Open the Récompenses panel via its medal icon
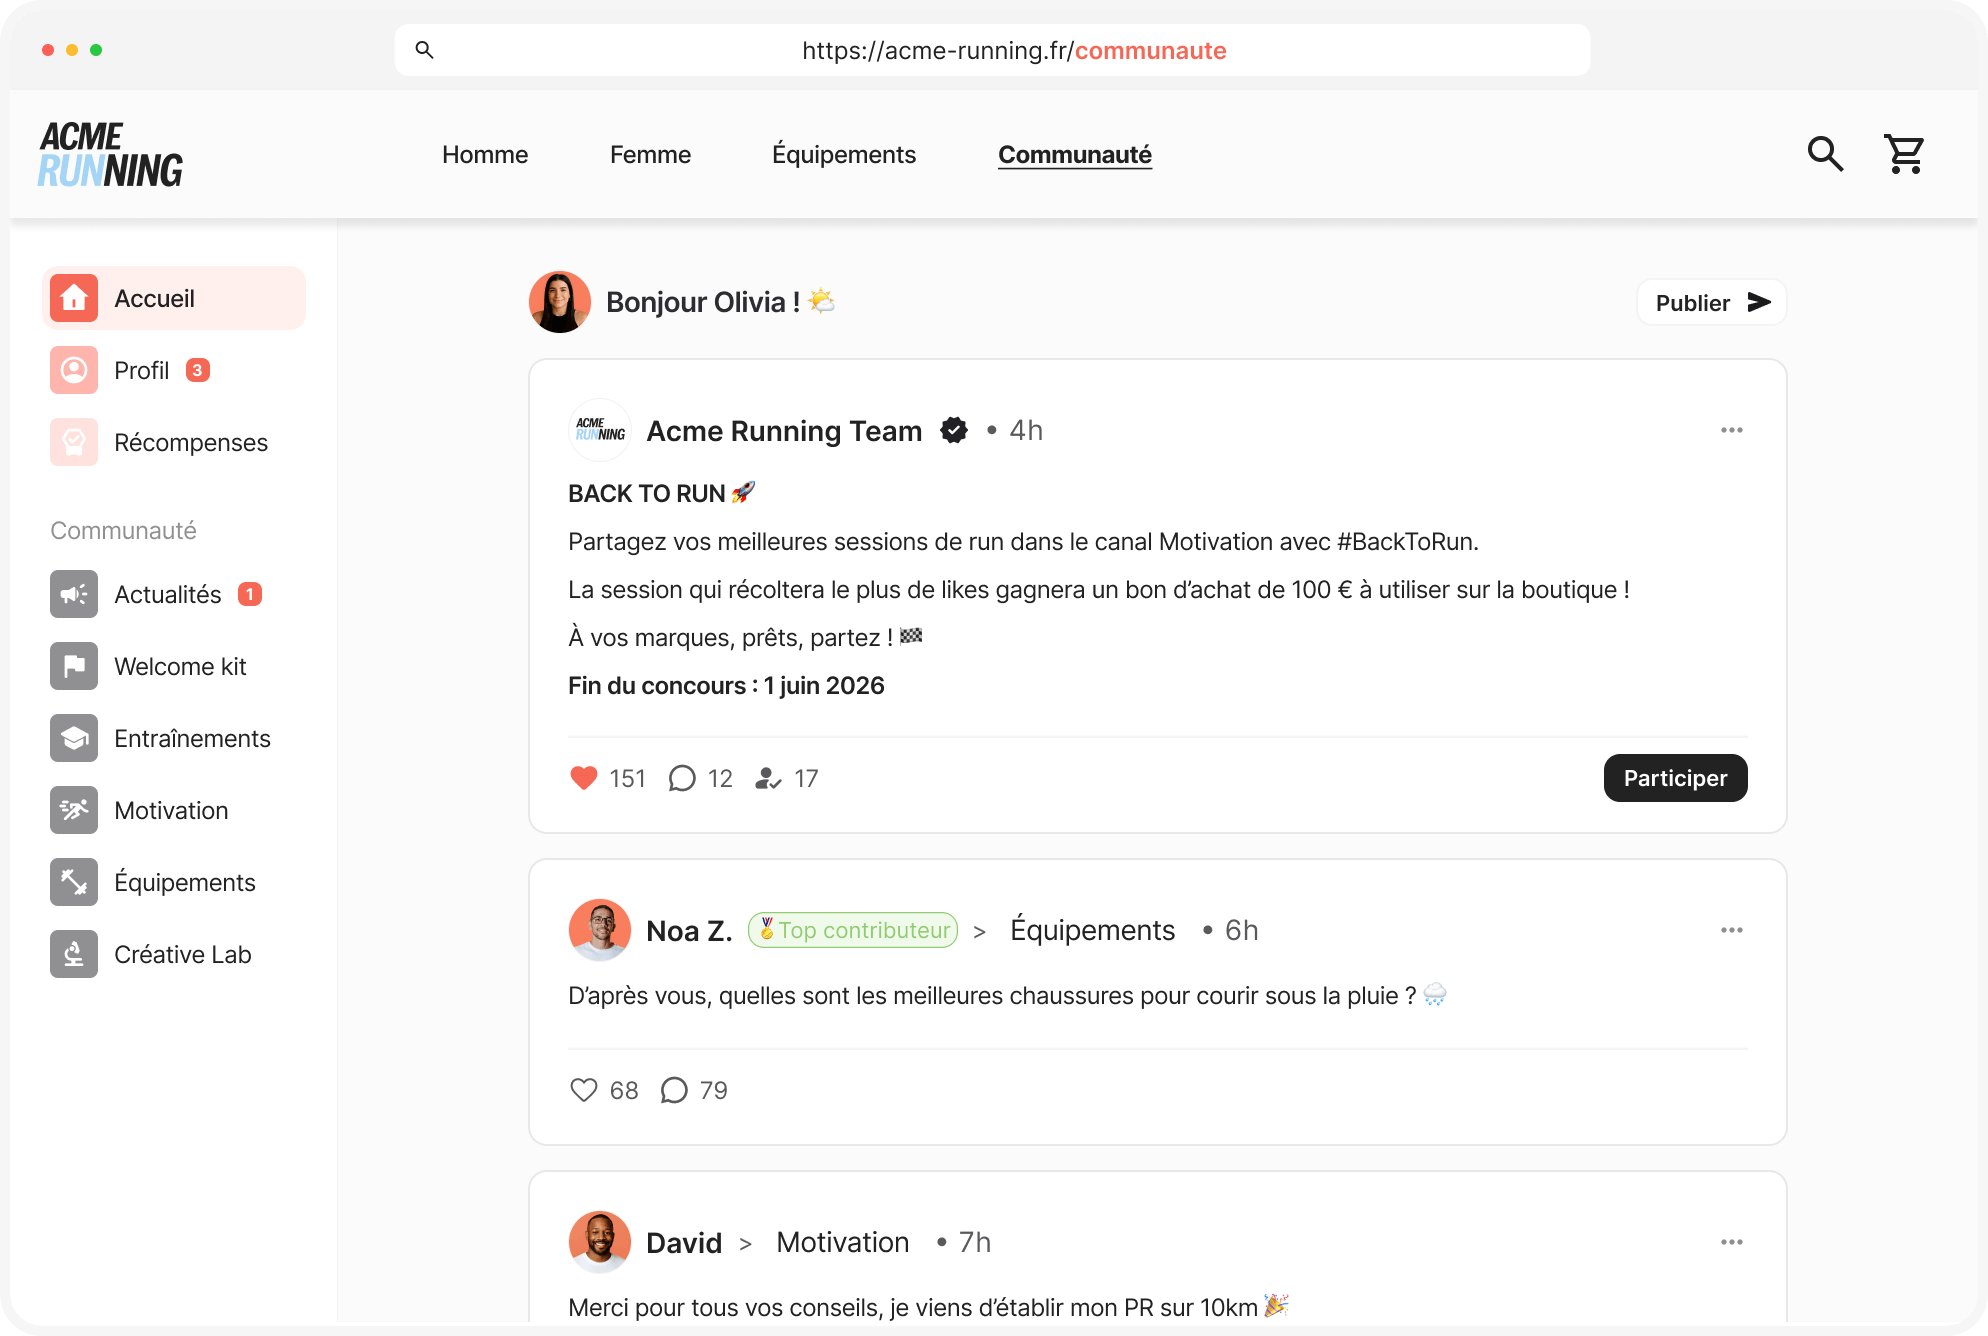1988x1336 pixels. (x=74, y=441)
